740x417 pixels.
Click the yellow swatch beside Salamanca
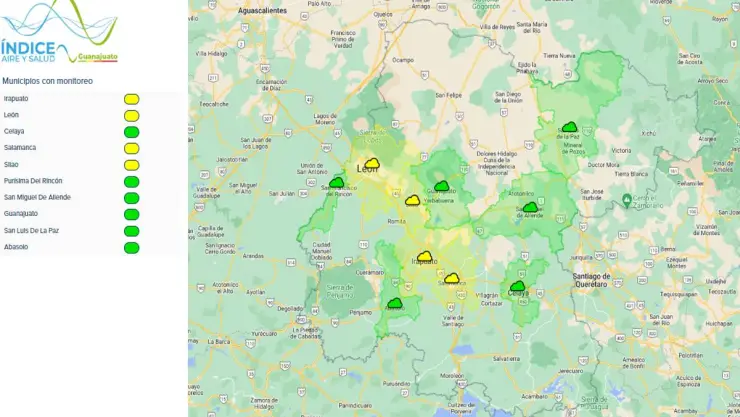132,149
